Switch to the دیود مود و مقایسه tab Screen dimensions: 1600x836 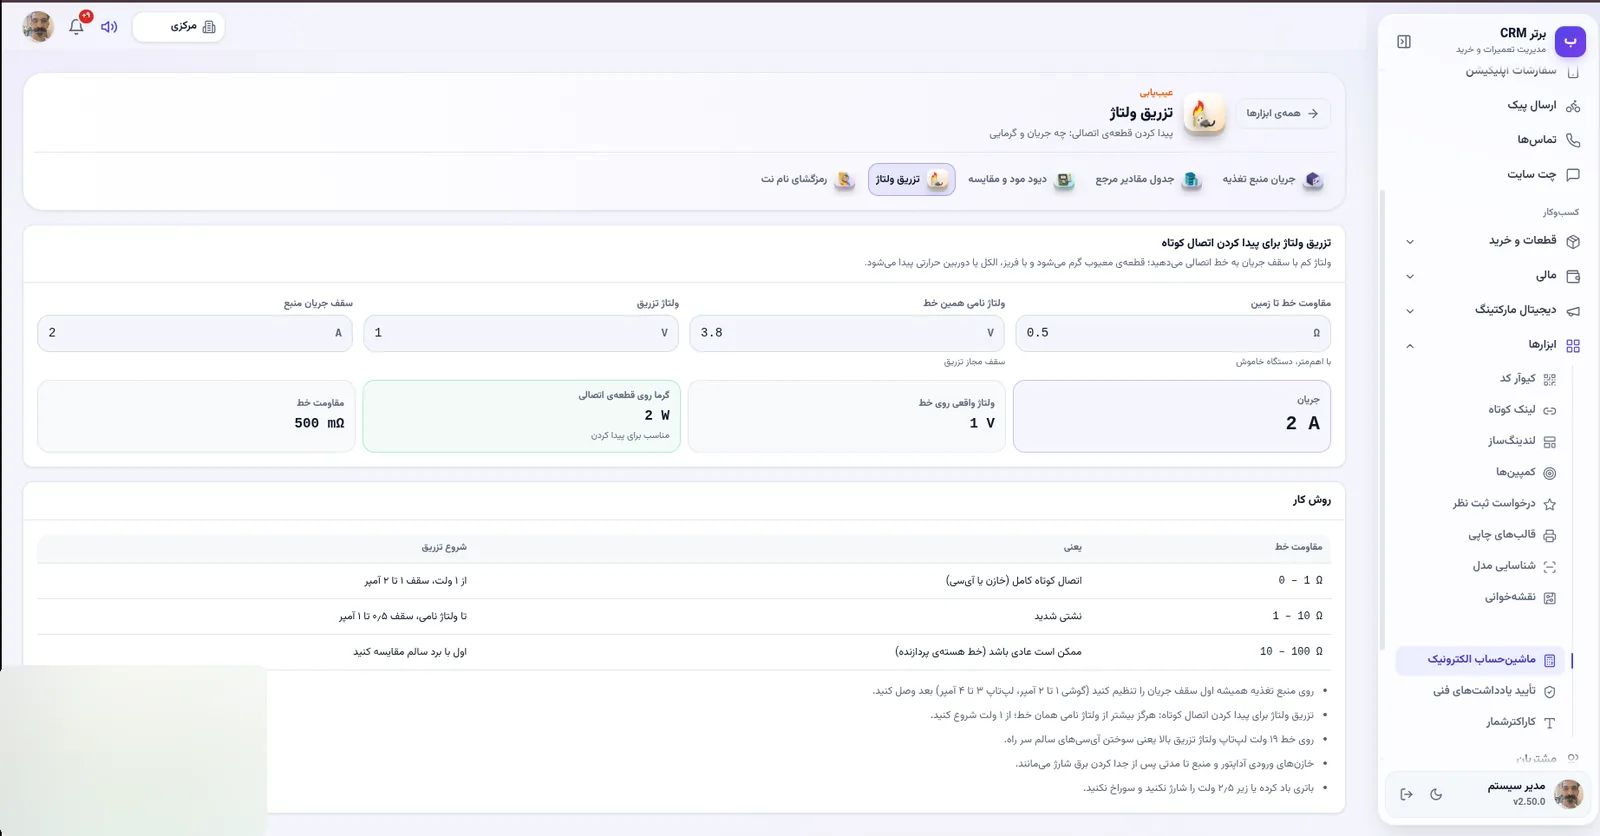click(1020, 180)
